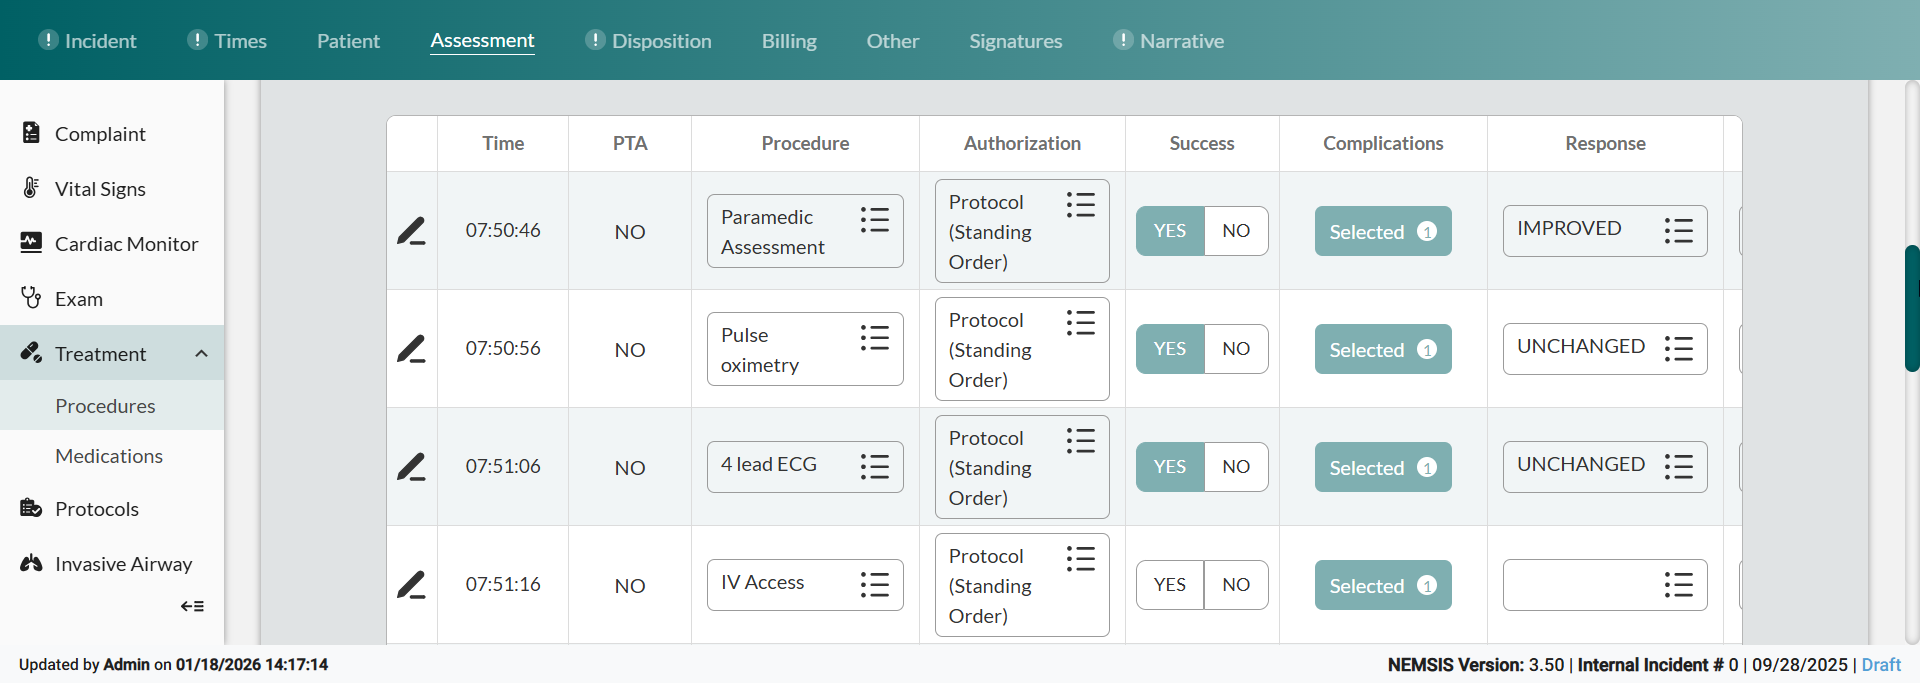Edit the 07:50:56 procedure row pencil
This screenshot has width=1920, height=683.
click(411, 349)
